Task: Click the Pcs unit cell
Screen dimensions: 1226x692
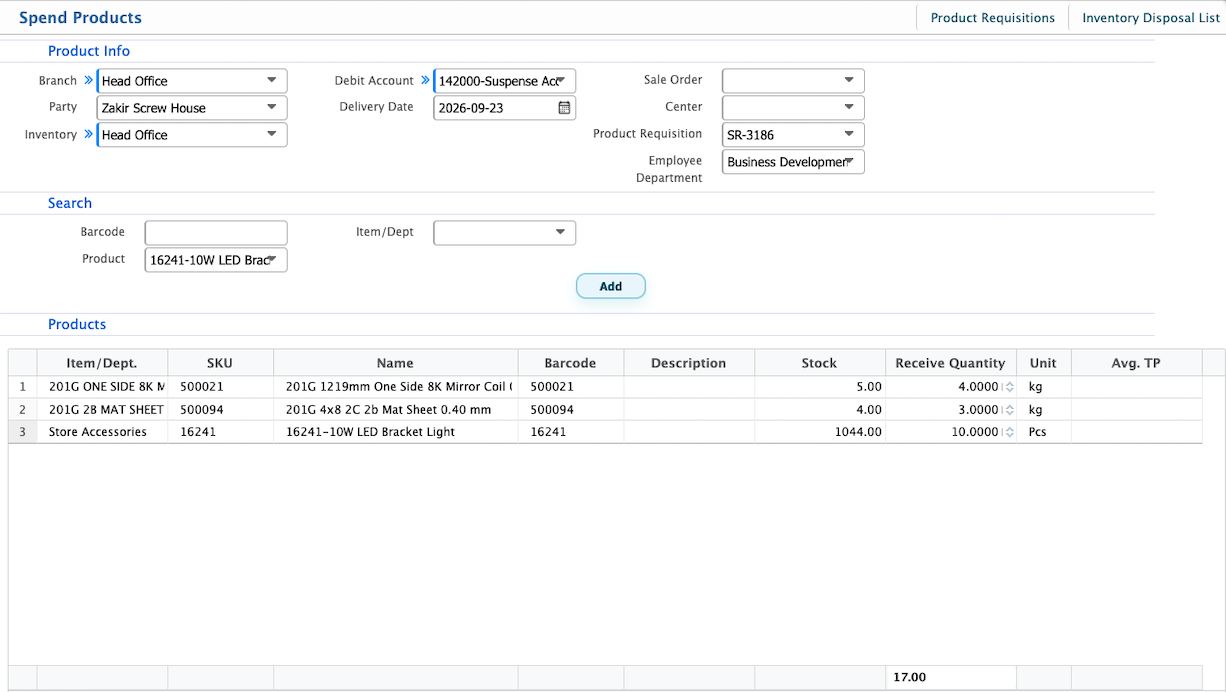Action: pos(1043,432)
